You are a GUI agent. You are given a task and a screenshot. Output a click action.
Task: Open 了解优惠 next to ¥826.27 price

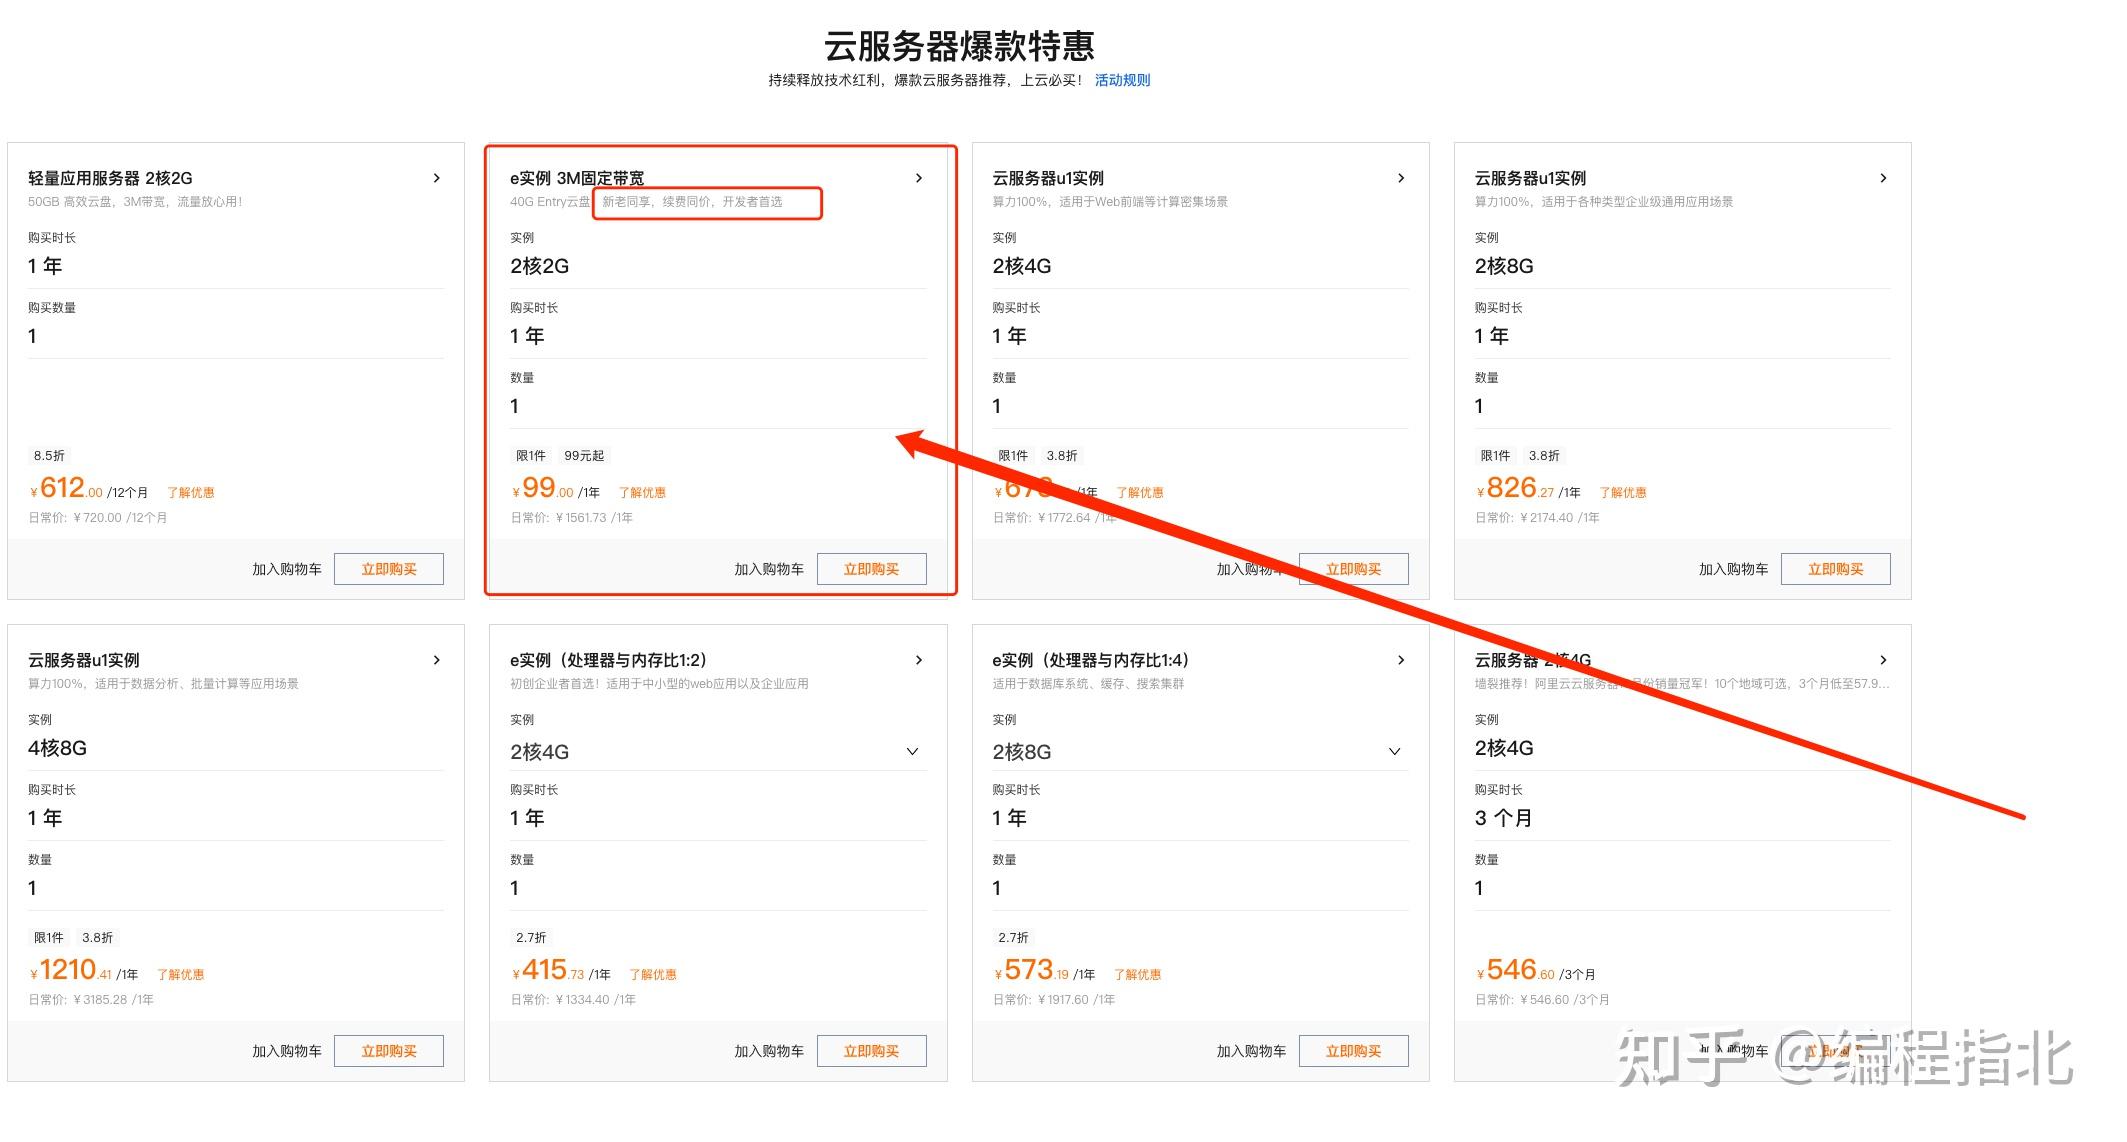point(1622,493)
